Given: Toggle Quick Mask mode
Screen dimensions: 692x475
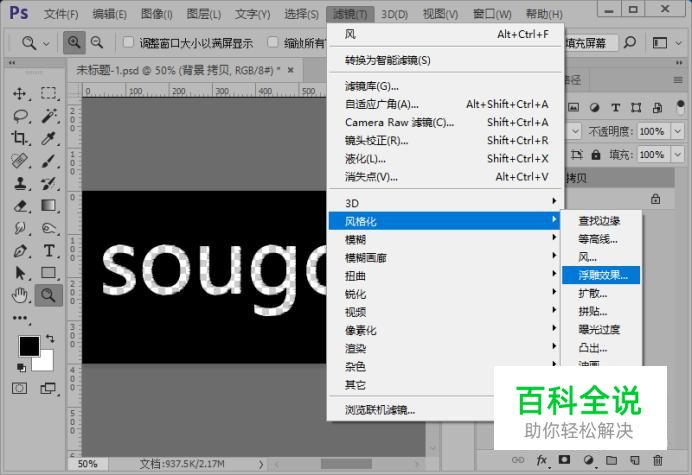Looking at the screenshot, I should click(x=19, y=388).
